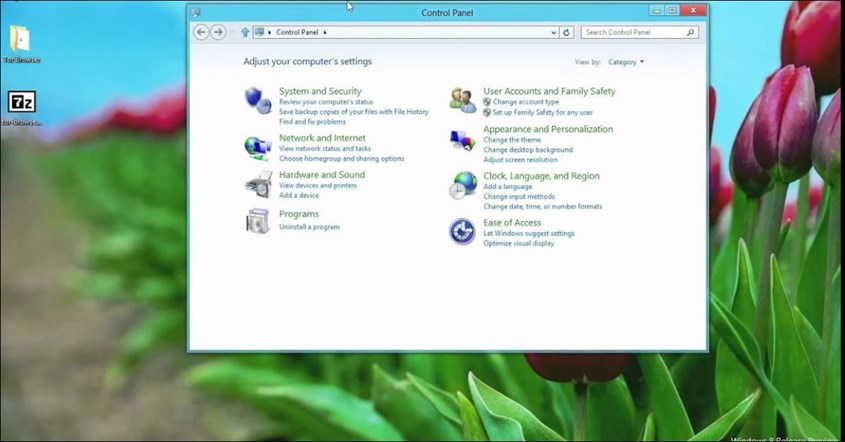Viewport: 845px width, 442px height.
Task: Open the Hardware and Sound printer icon
Action: (x=259, y=185)
